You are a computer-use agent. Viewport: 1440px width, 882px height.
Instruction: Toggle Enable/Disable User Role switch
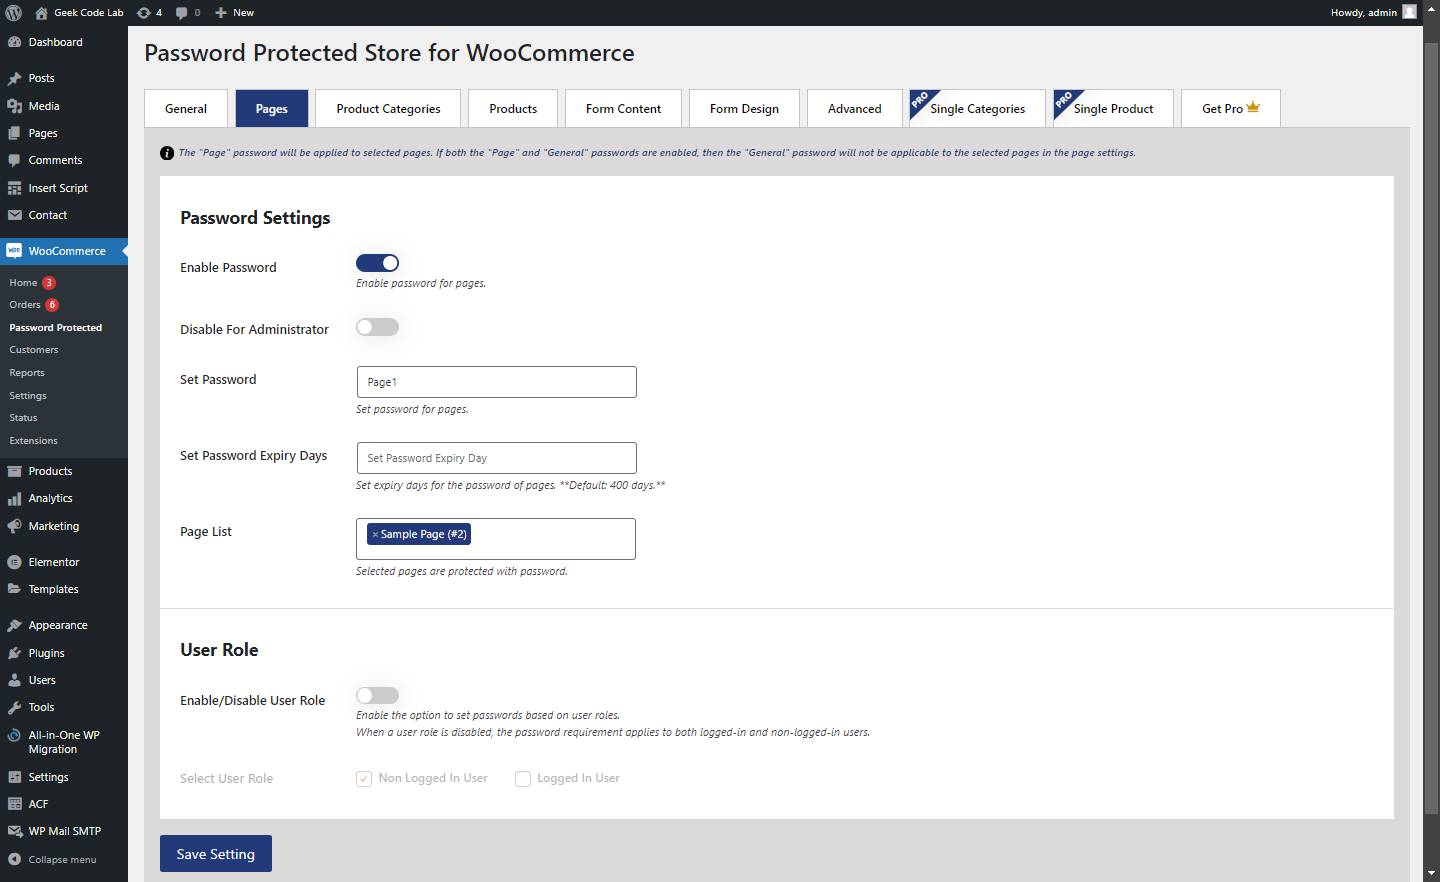coord(377,695)
